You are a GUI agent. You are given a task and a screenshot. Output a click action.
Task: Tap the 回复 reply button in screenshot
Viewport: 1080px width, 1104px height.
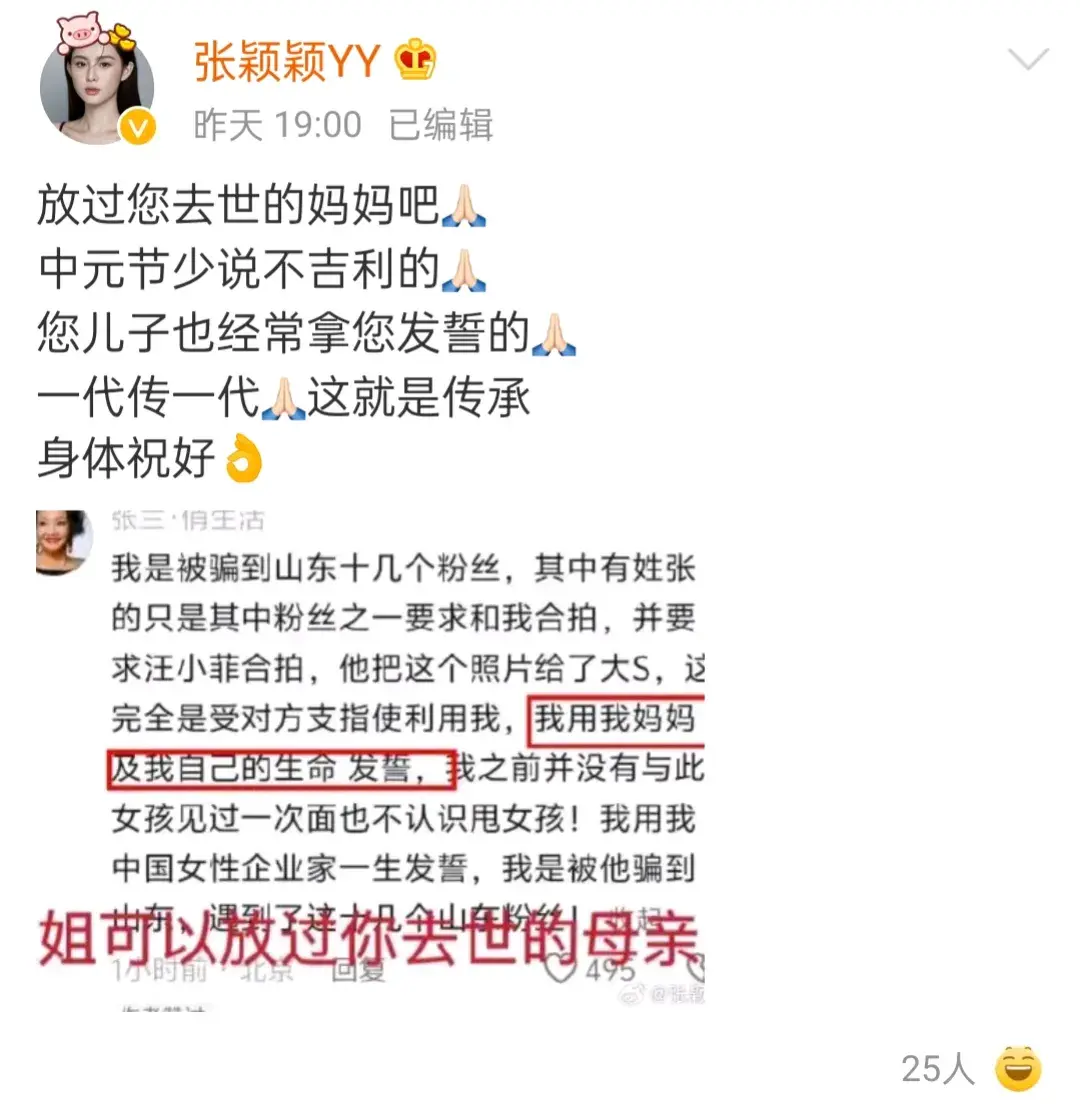pyautogui.click(x=358, y=971)
